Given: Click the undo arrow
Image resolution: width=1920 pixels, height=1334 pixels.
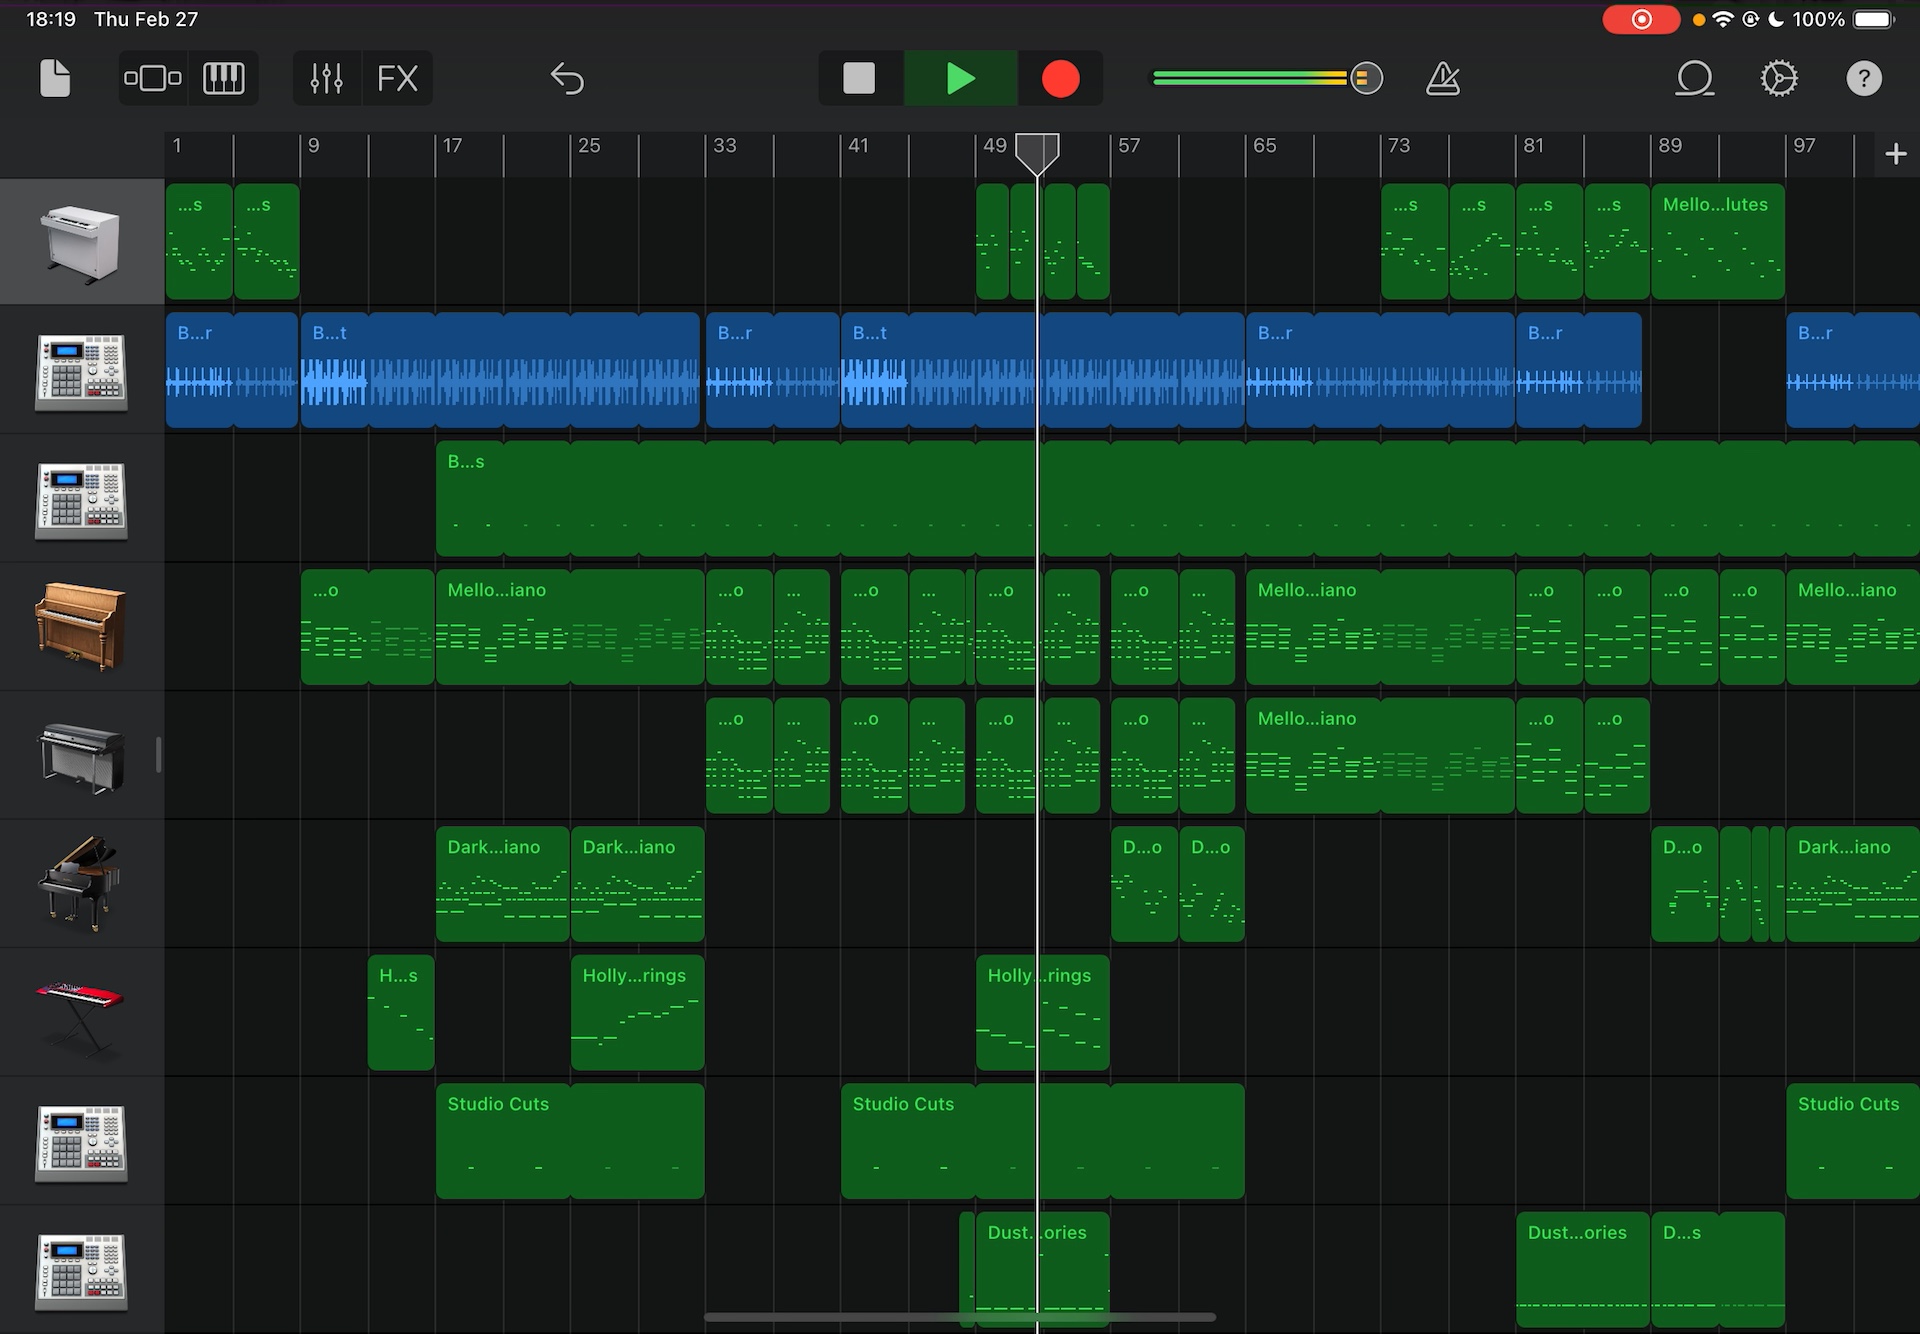Looking at the screenshot, I should tap(567, 78).
